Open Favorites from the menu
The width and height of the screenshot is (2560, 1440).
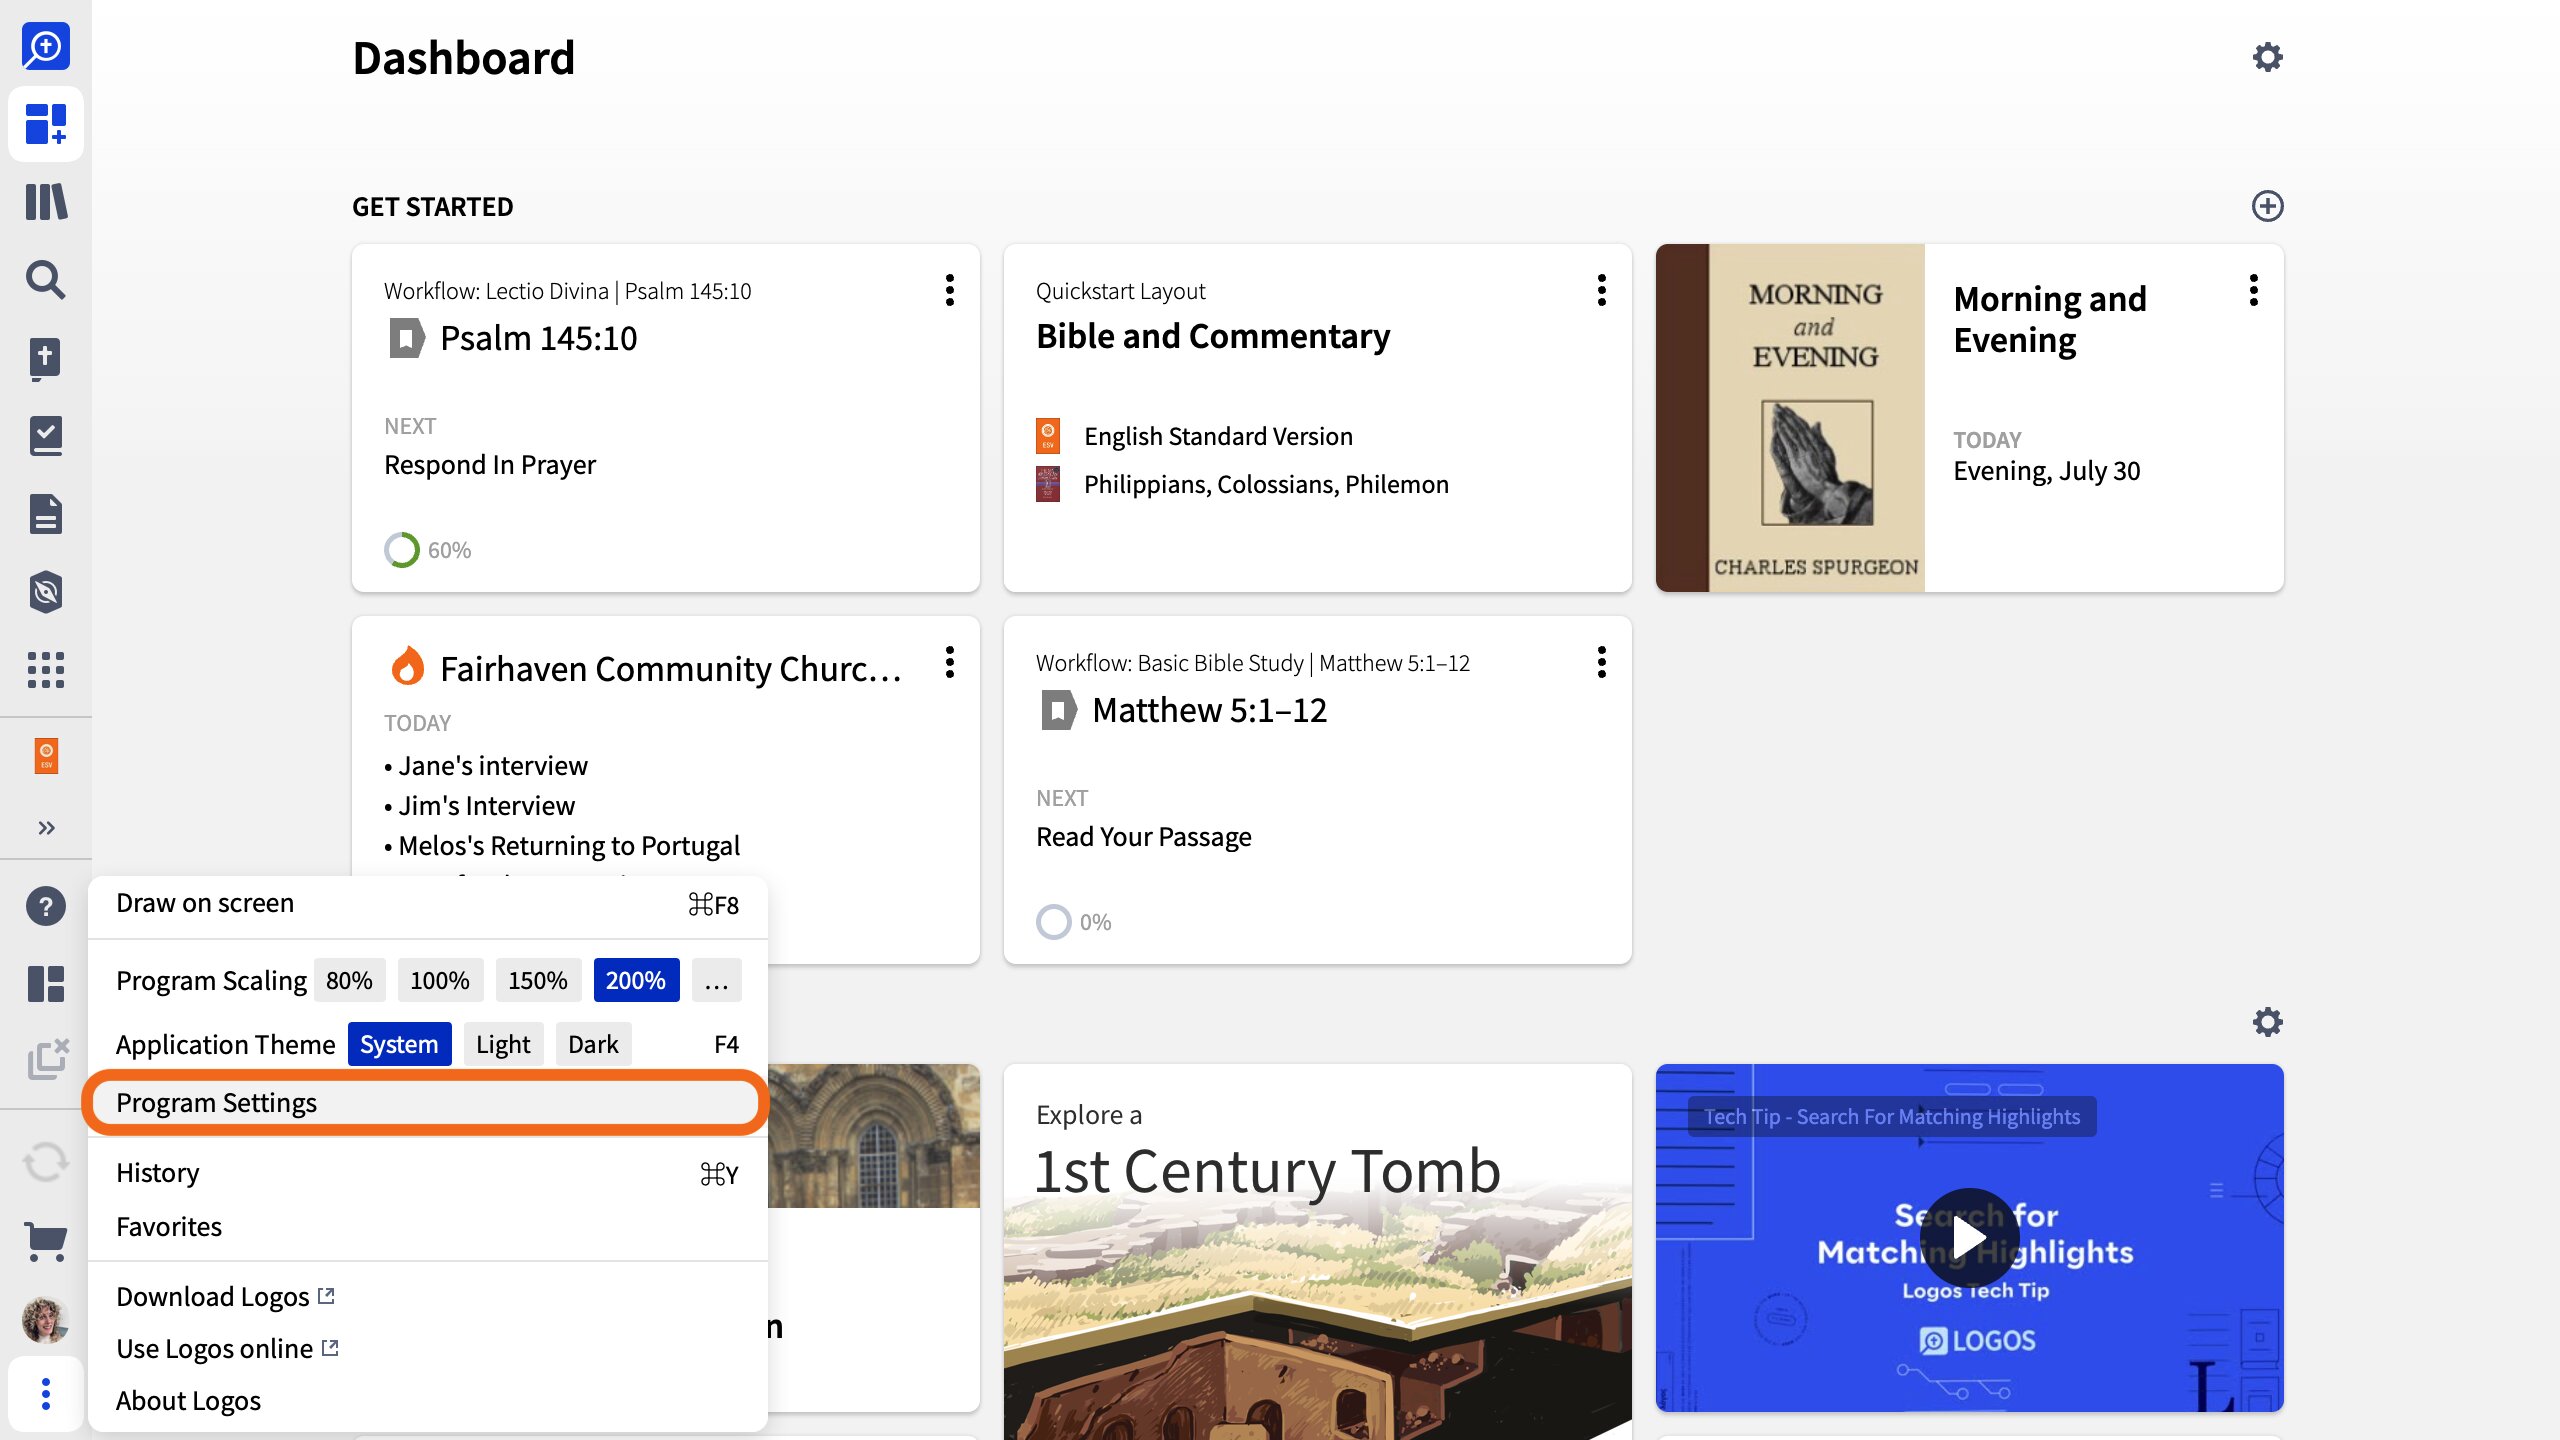click(x=428, y=1227)
